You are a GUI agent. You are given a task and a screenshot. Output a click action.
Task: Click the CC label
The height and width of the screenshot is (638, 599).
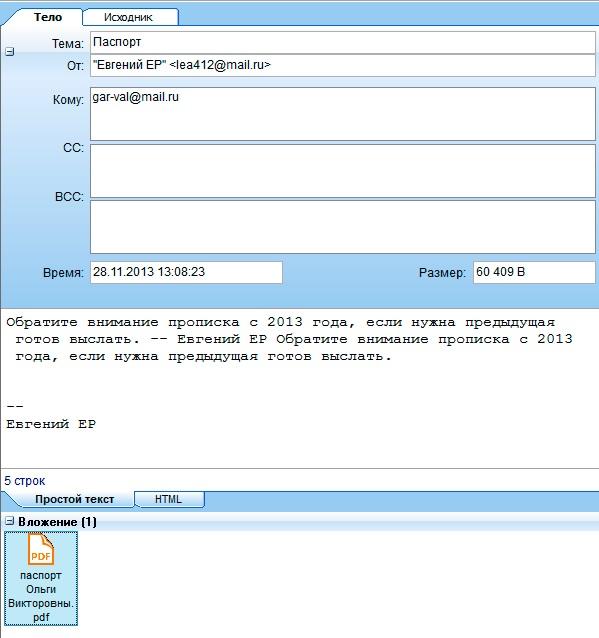pyautogui.click(x=73, y=148)
